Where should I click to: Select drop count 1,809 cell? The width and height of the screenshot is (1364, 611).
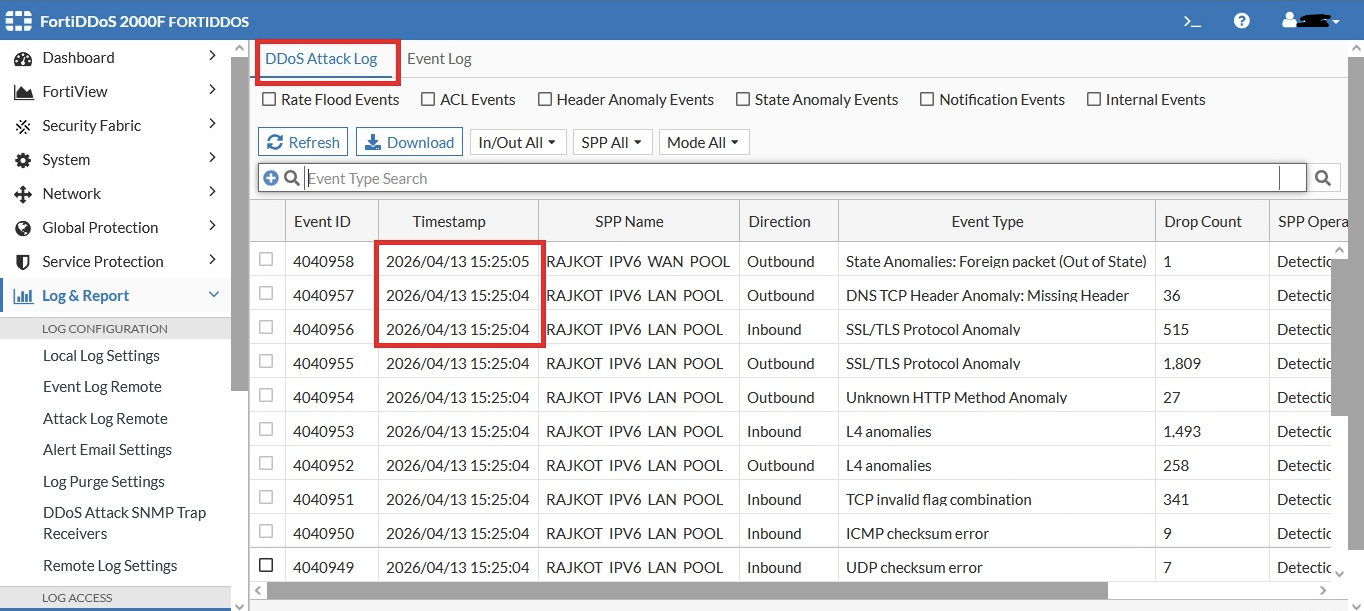[x=1183, y=363]
